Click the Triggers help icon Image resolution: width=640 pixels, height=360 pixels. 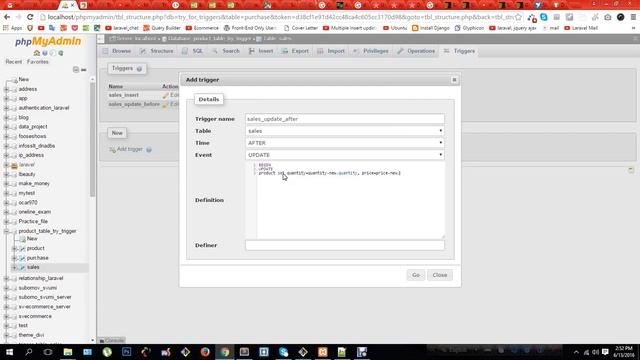click(x=139, y=69)
